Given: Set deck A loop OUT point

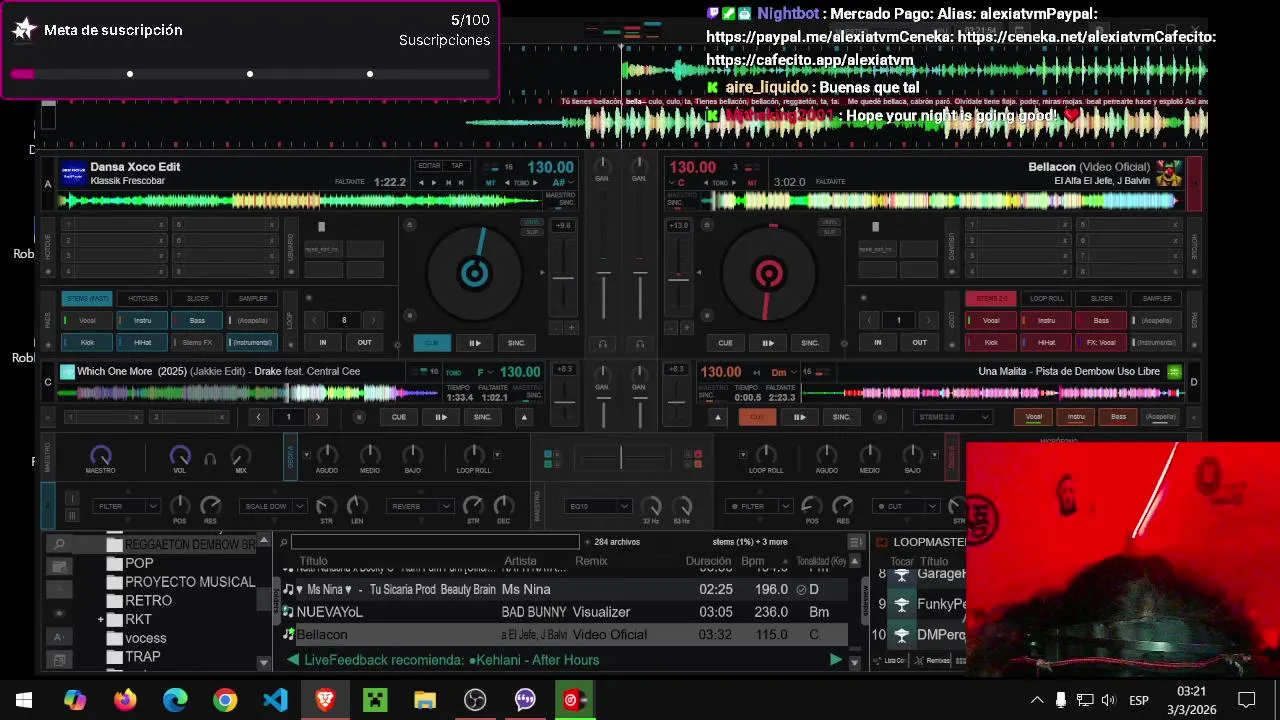Looking at the screenshot, I should [364, 342].
